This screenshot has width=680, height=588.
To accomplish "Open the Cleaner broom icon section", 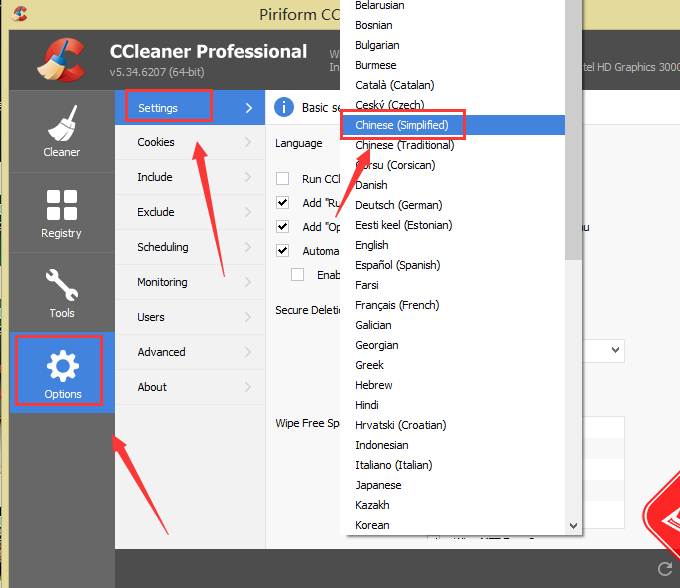I will click(x=61, y=131).
